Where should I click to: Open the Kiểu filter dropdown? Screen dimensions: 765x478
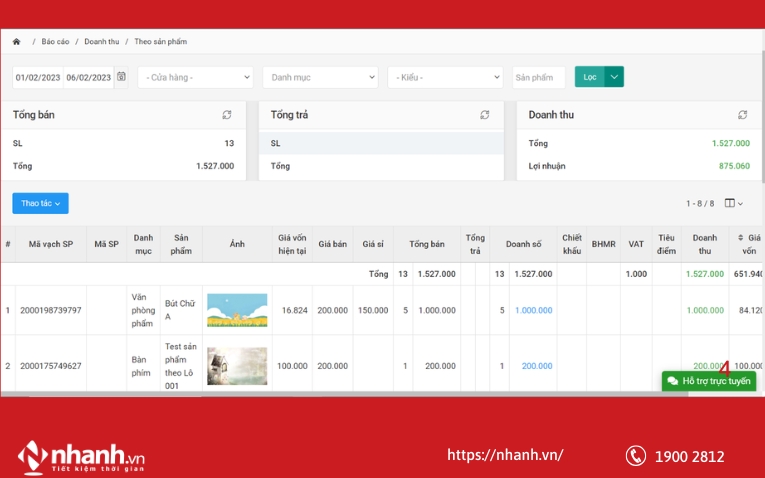click(x=445, y=77)
